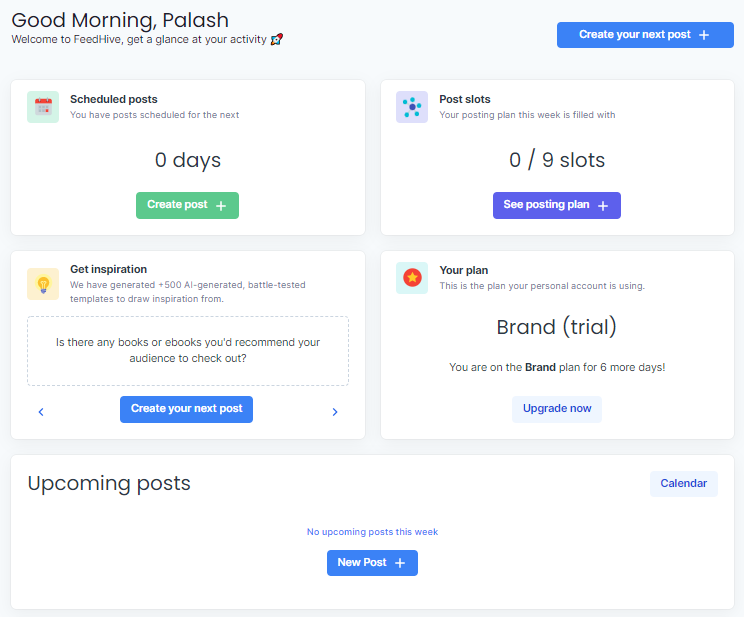Click the Your plan title
744x617 pixels.
[x=464, y=270]
